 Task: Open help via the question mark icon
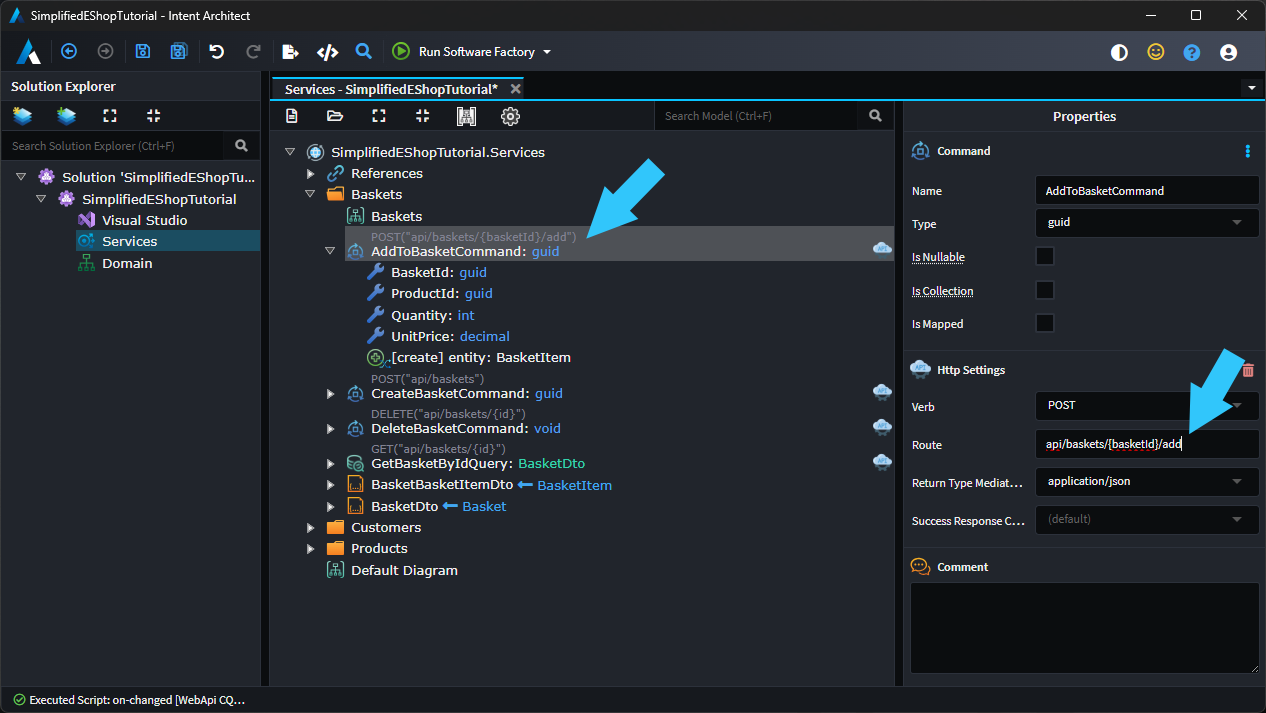coord(1192,52)
